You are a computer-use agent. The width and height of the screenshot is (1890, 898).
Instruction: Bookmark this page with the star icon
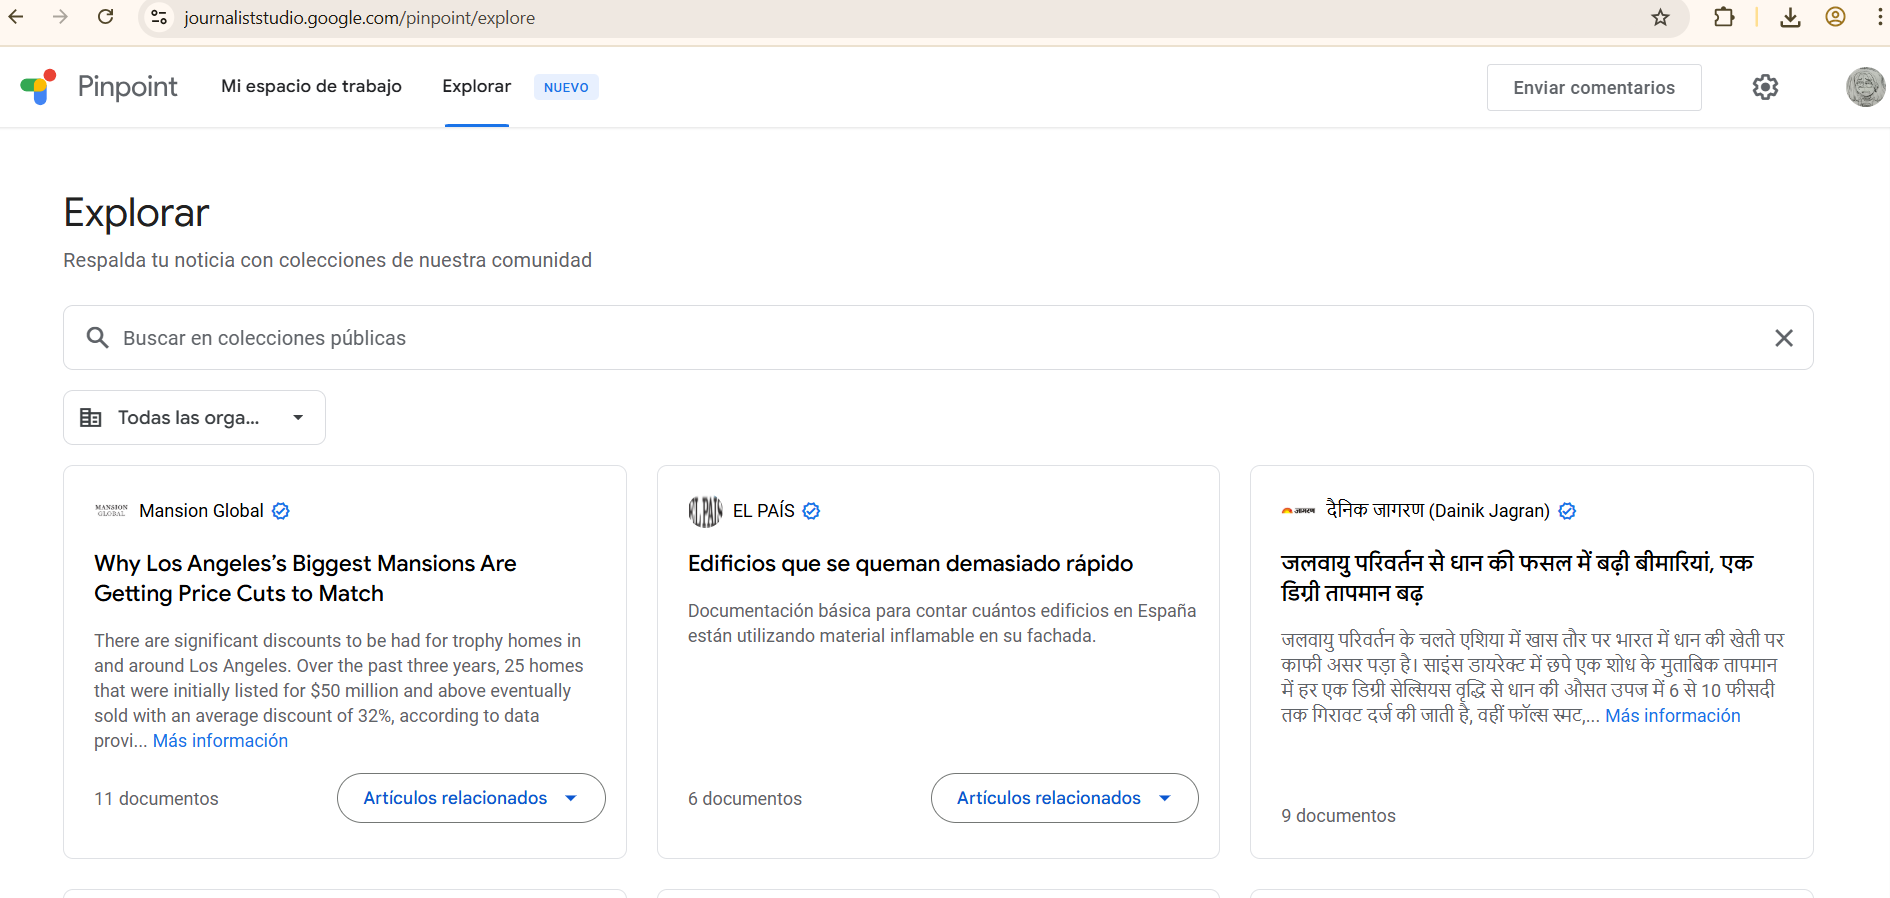point(1660,18)
